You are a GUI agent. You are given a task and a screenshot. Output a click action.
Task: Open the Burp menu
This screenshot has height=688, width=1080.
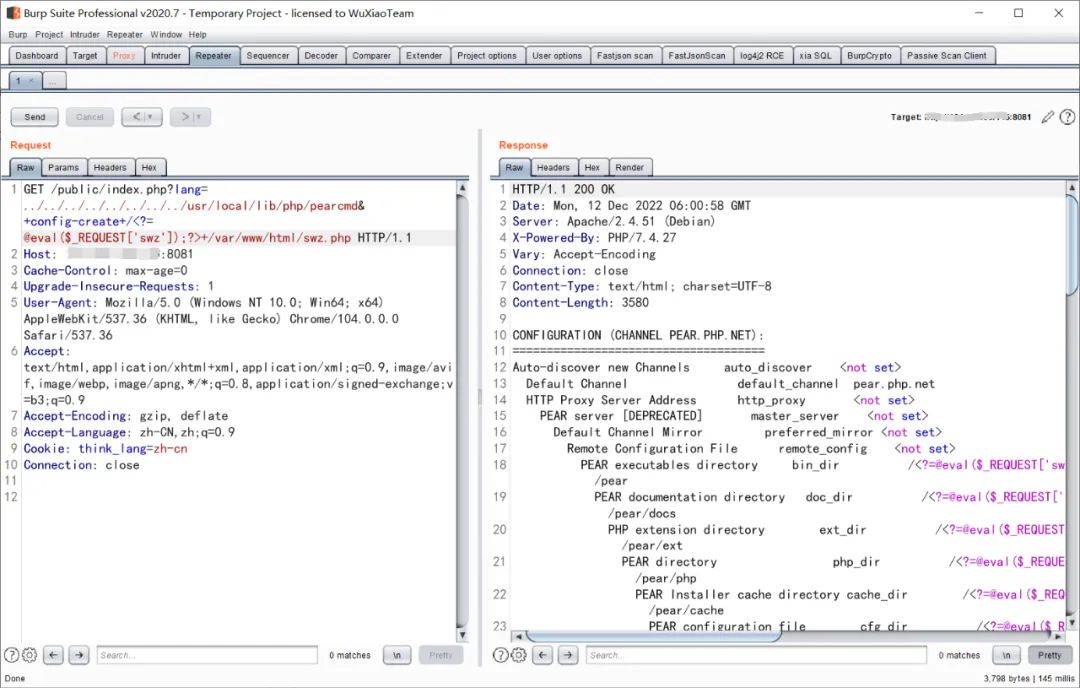[x=18, y=34]
